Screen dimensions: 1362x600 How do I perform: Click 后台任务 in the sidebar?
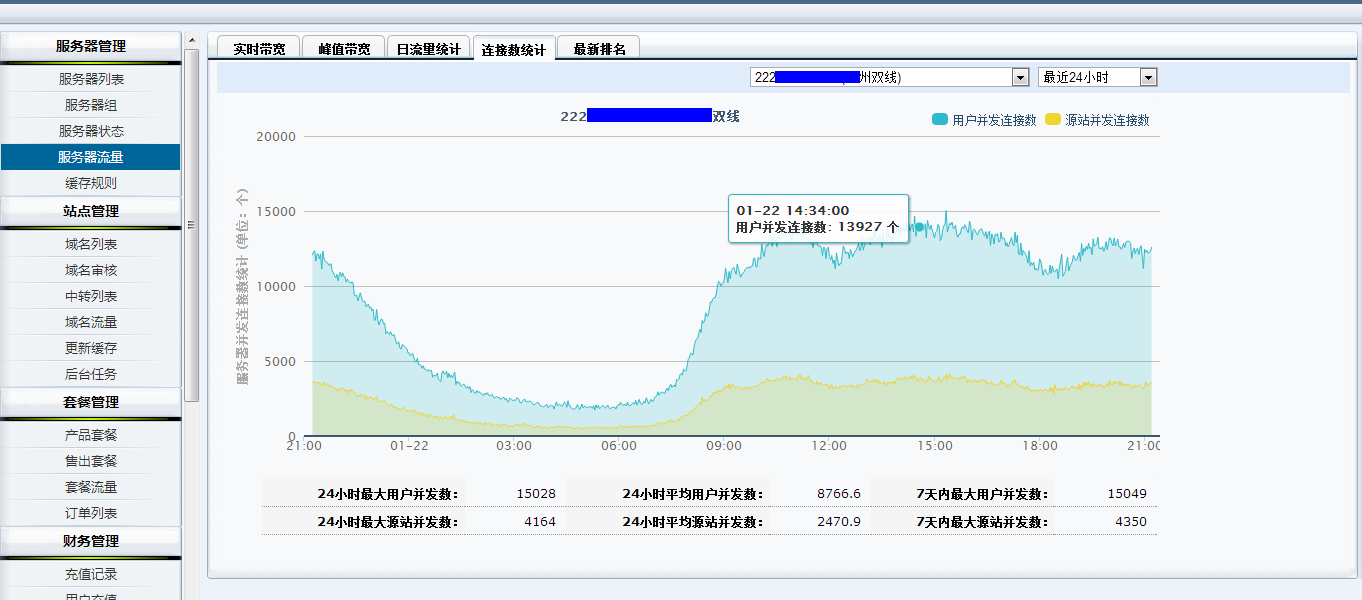[90, 373]
